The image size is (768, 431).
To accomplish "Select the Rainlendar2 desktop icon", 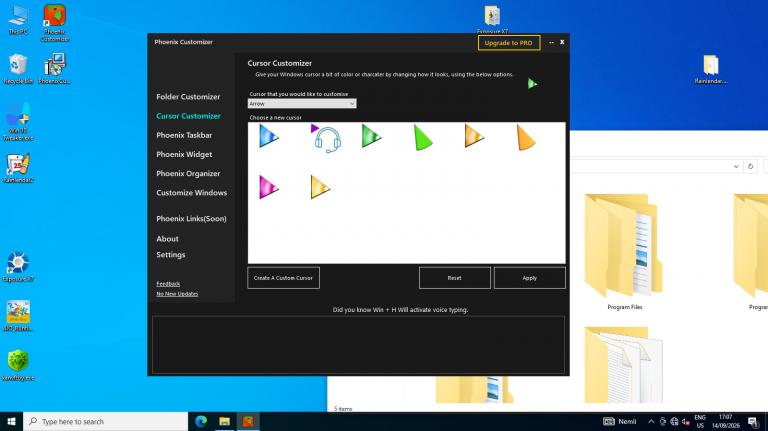I will coord(18,168).
